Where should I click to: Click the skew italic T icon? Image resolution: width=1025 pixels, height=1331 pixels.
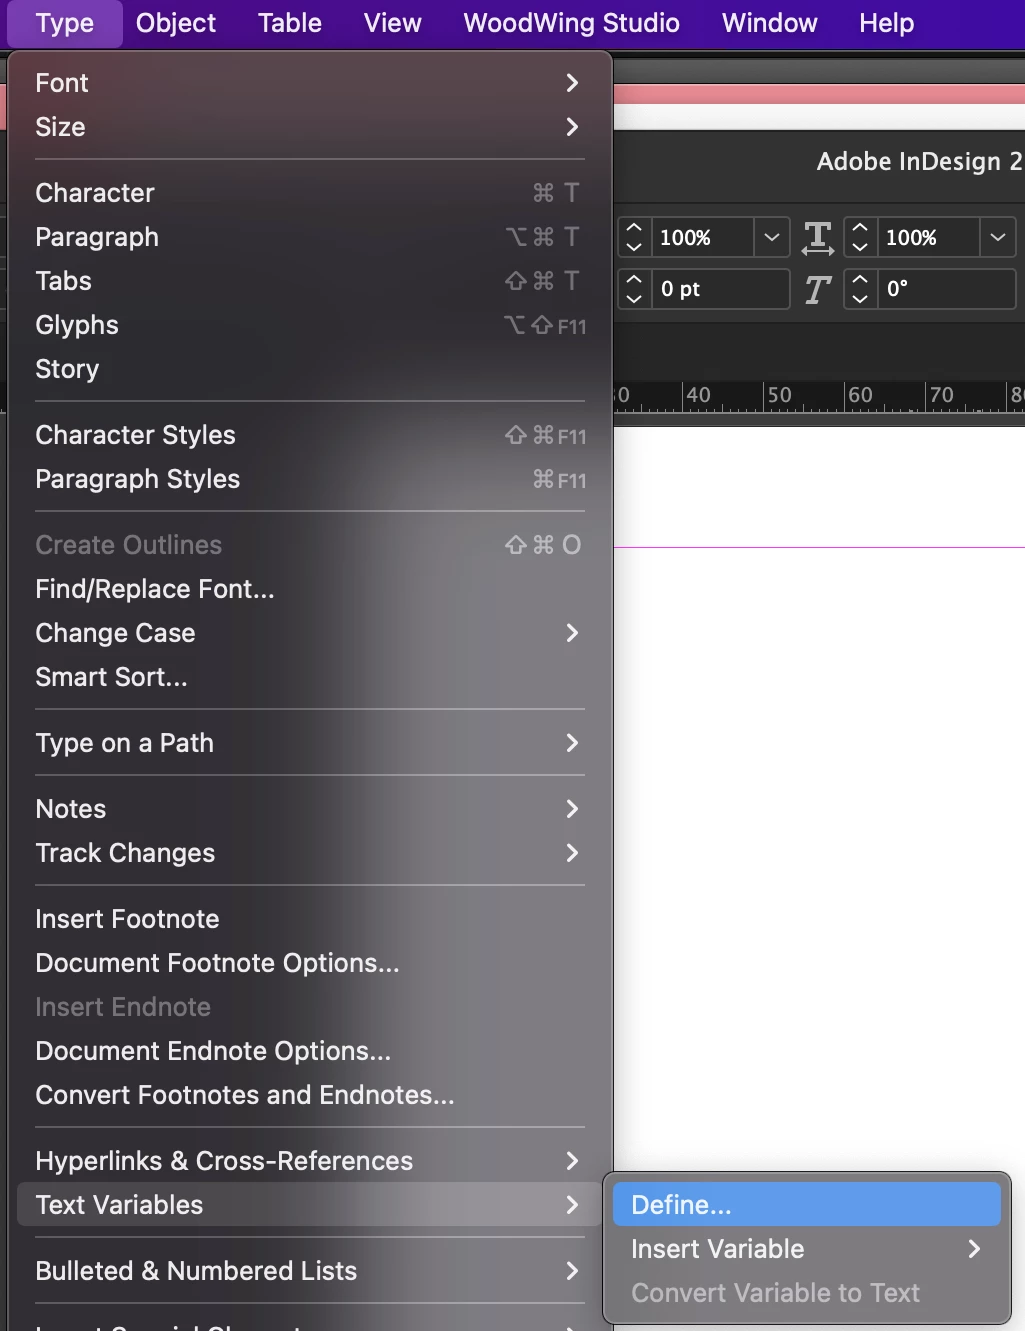(x=818, y=290)
